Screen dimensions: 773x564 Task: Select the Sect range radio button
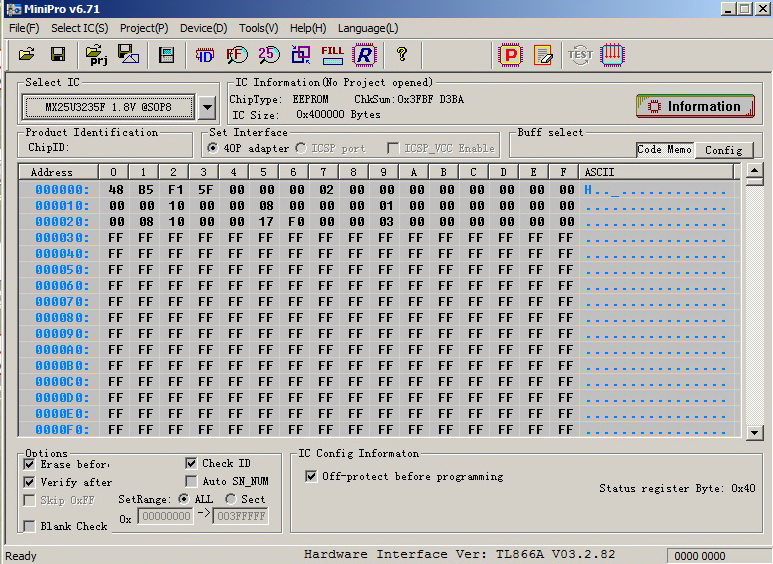tap(231, 498)
